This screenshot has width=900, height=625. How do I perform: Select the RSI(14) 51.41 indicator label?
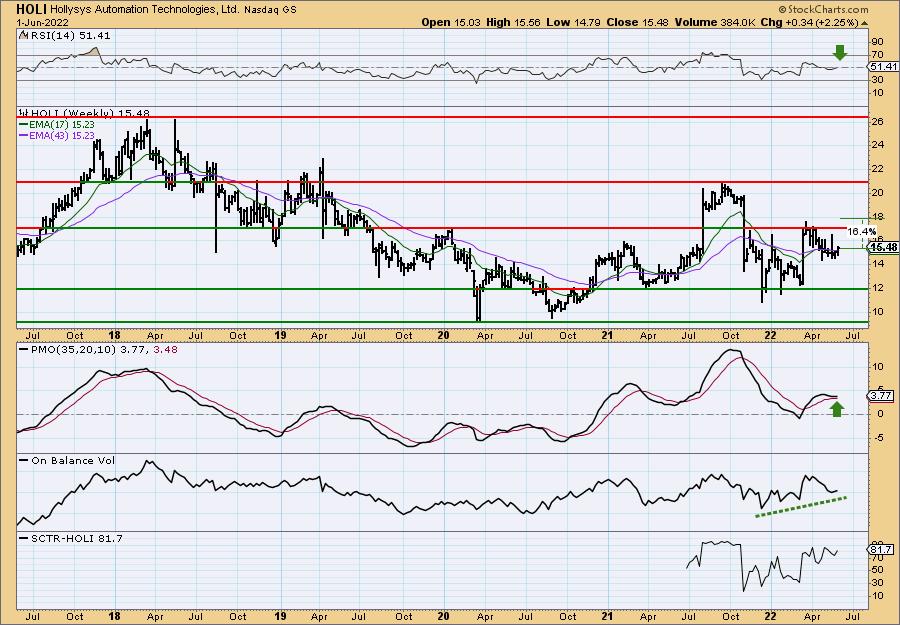pyautogui.click(x=69, y=35)
